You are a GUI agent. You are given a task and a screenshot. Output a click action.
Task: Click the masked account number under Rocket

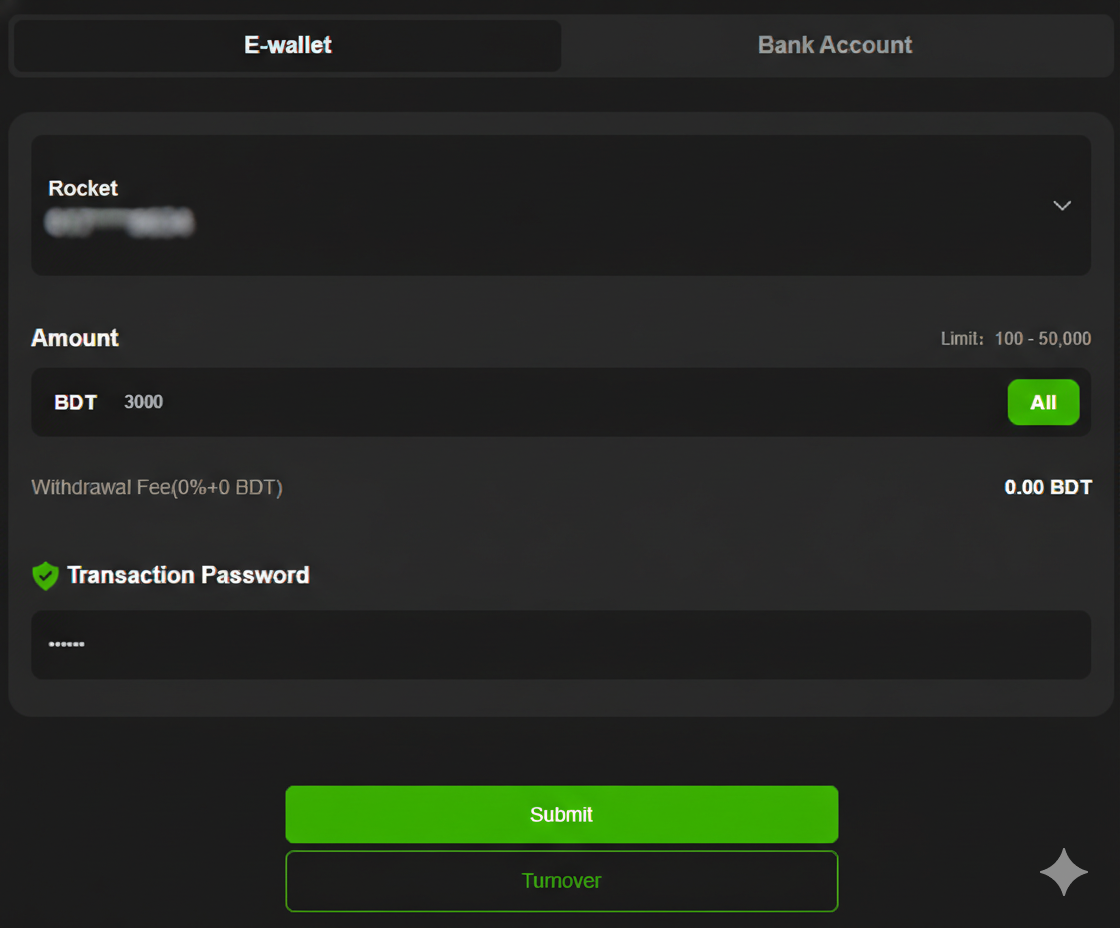point(118,222)
